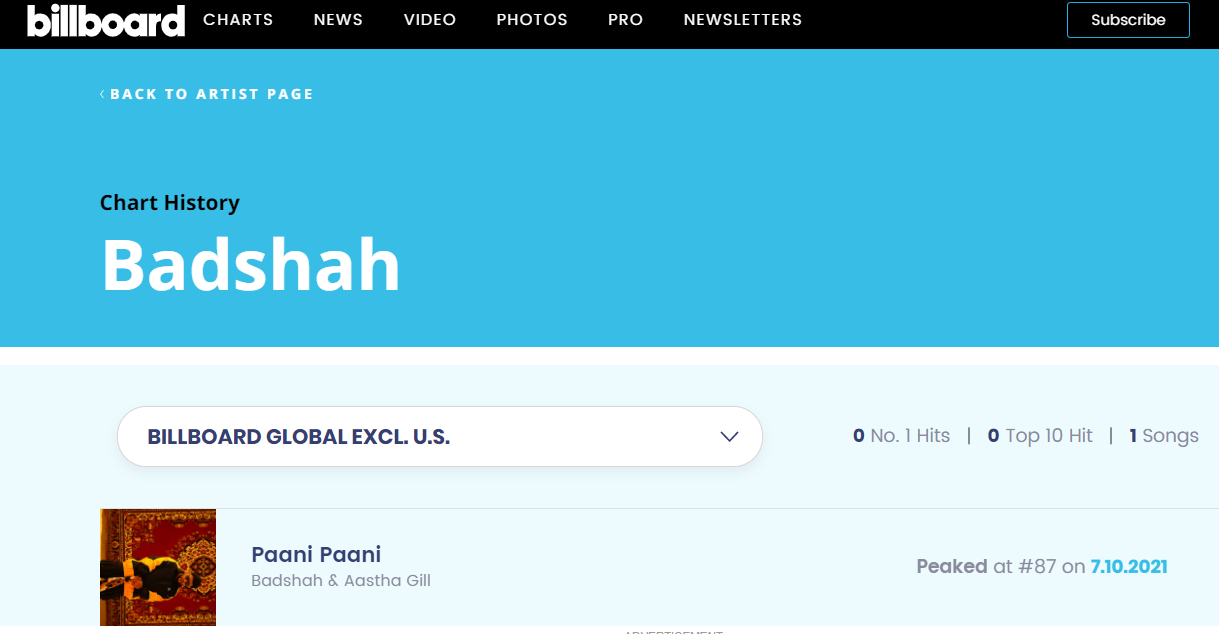Go to the Video section
This screenshot has width=1219, height=634.
coord(430,20)
